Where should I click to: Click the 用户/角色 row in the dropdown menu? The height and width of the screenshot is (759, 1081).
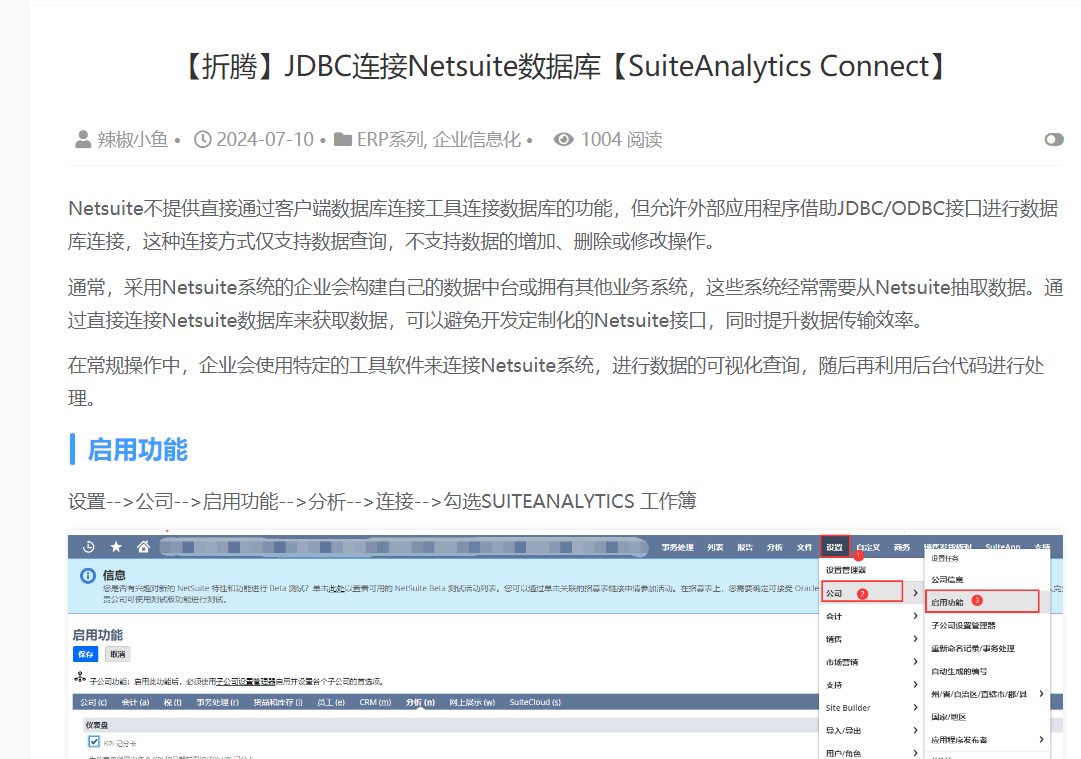870,753
